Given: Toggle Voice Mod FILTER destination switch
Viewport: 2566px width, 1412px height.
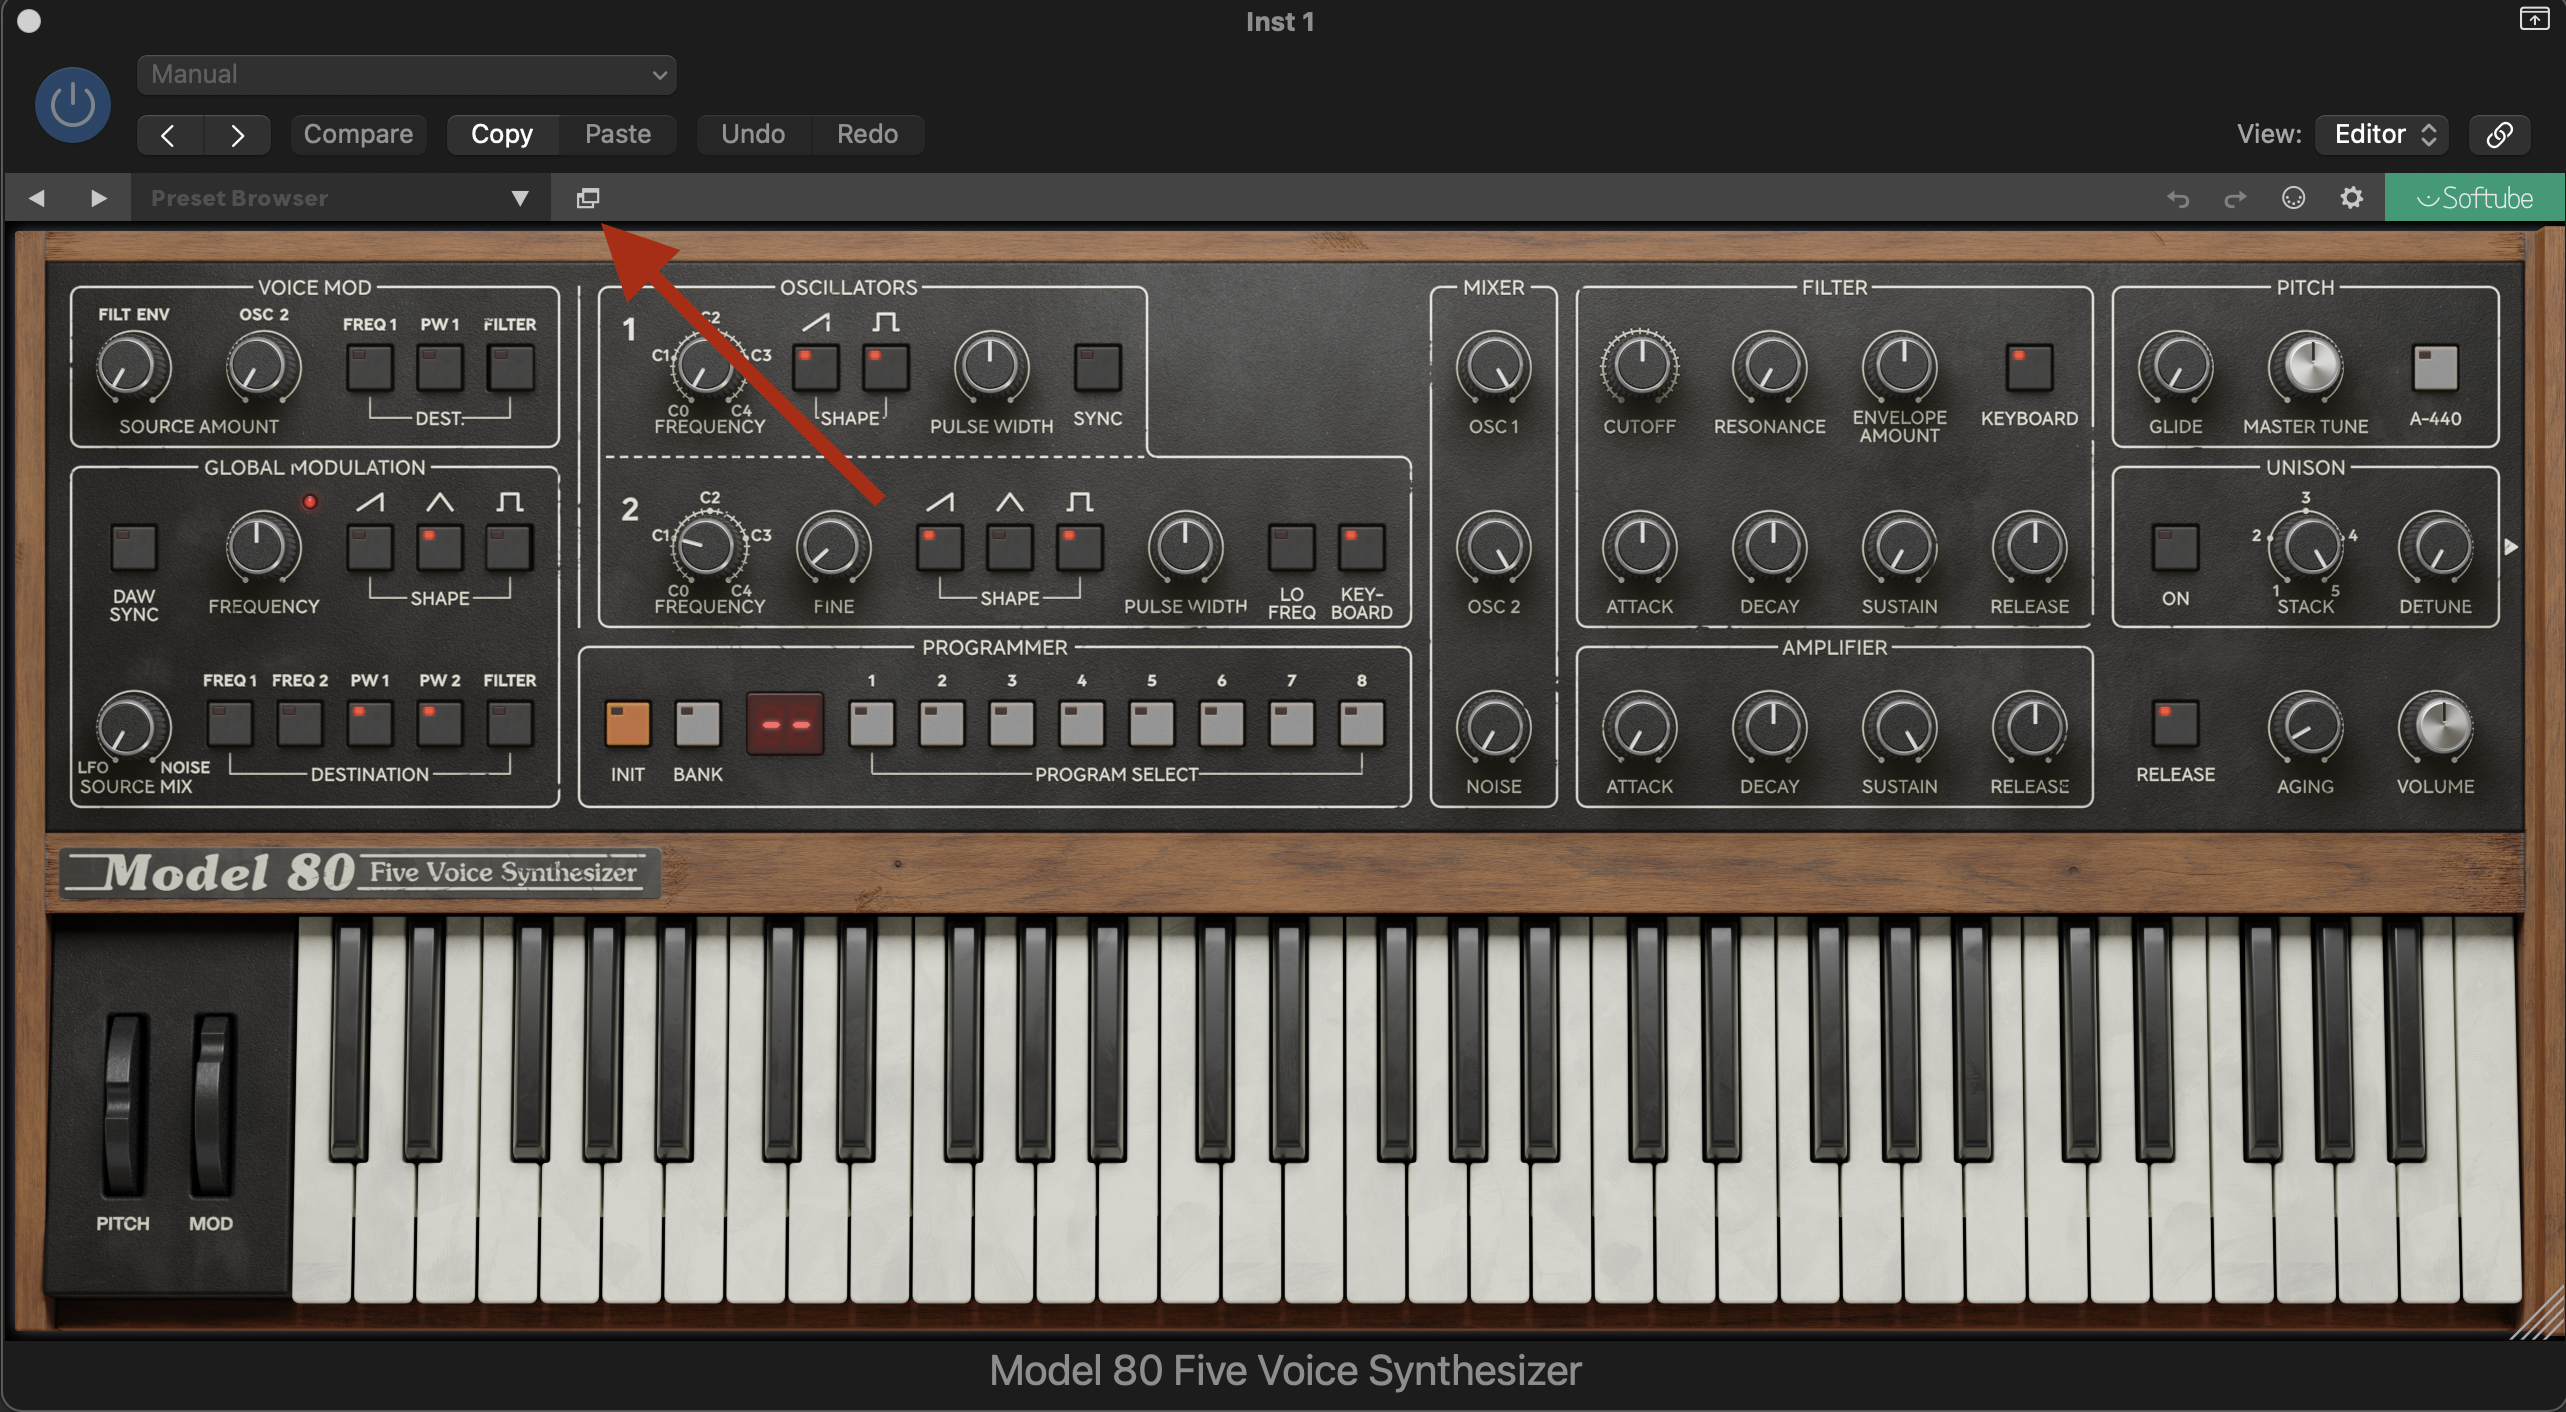Looking at the screenshot, I should pyautogui.click(x=510, y=368).
